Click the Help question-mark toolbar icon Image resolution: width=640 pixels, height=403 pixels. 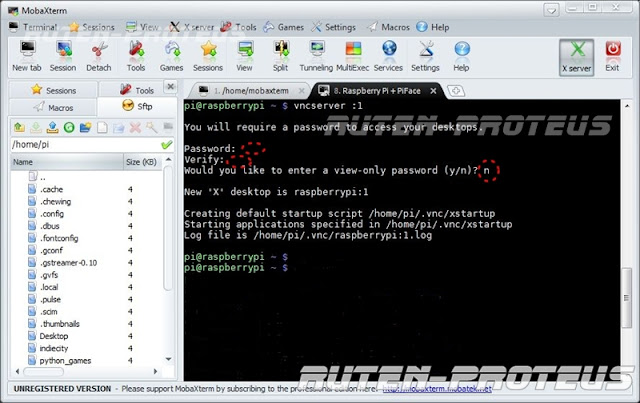[461, 57]
